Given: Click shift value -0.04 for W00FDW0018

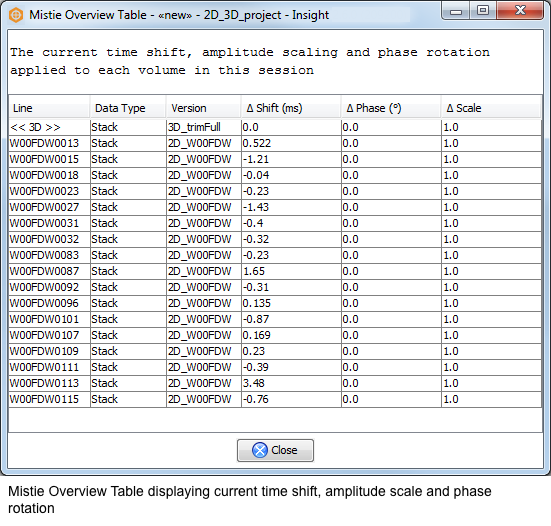Looking at the screenshot, I should pyautogui.click(x=291, y=175).
